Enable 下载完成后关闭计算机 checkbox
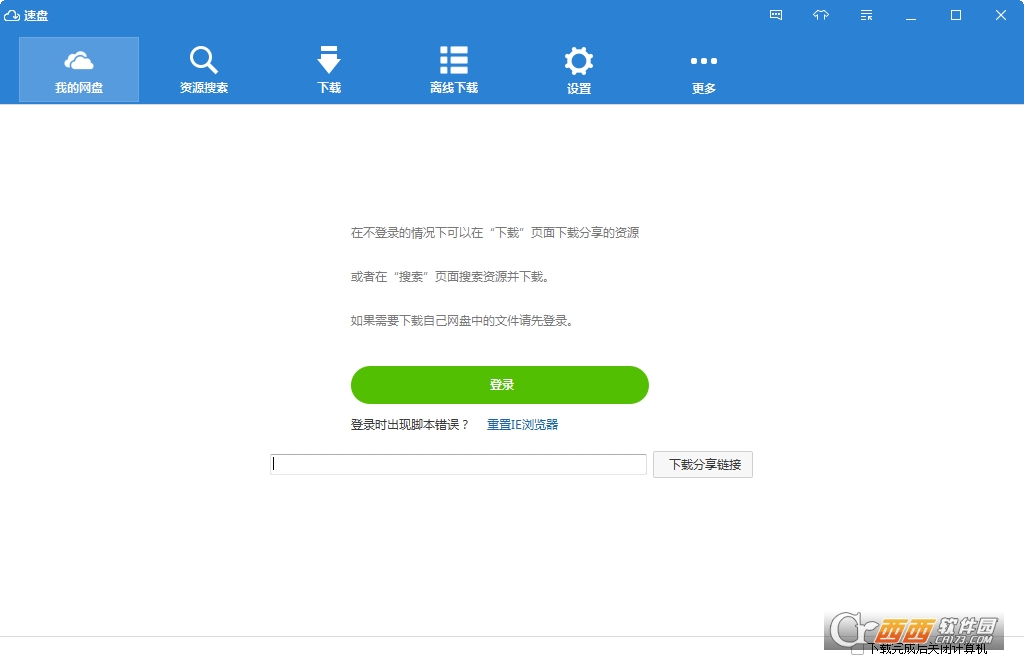 coord(857,649)
